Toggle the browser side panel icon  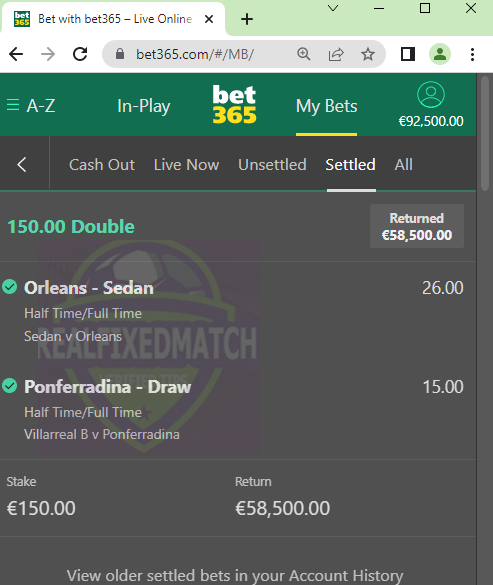tap(408, 54)
